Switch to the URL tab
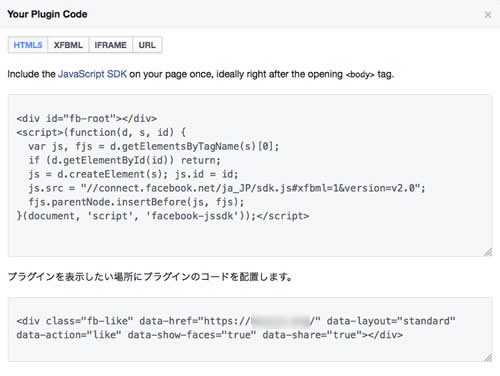500x376 pixels. (x=147, y=45)
